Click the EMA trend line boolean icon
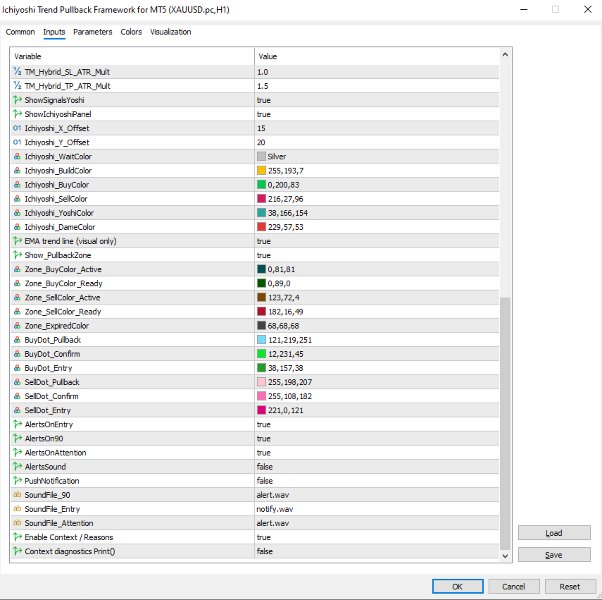Image resolution: width=602 pixels, height=600 pixels. point(17,241)
